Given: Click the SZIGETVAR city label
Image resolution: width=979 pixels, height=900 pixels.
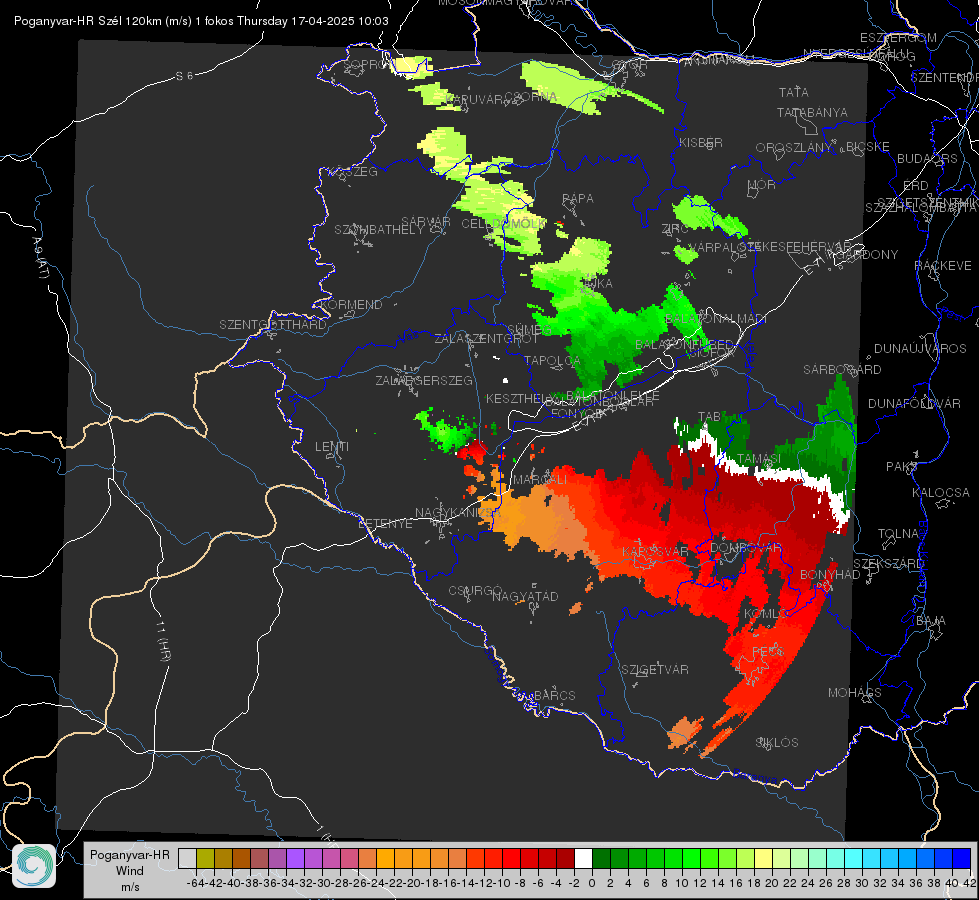Looking at the screenshot, I should click(655, 670).
